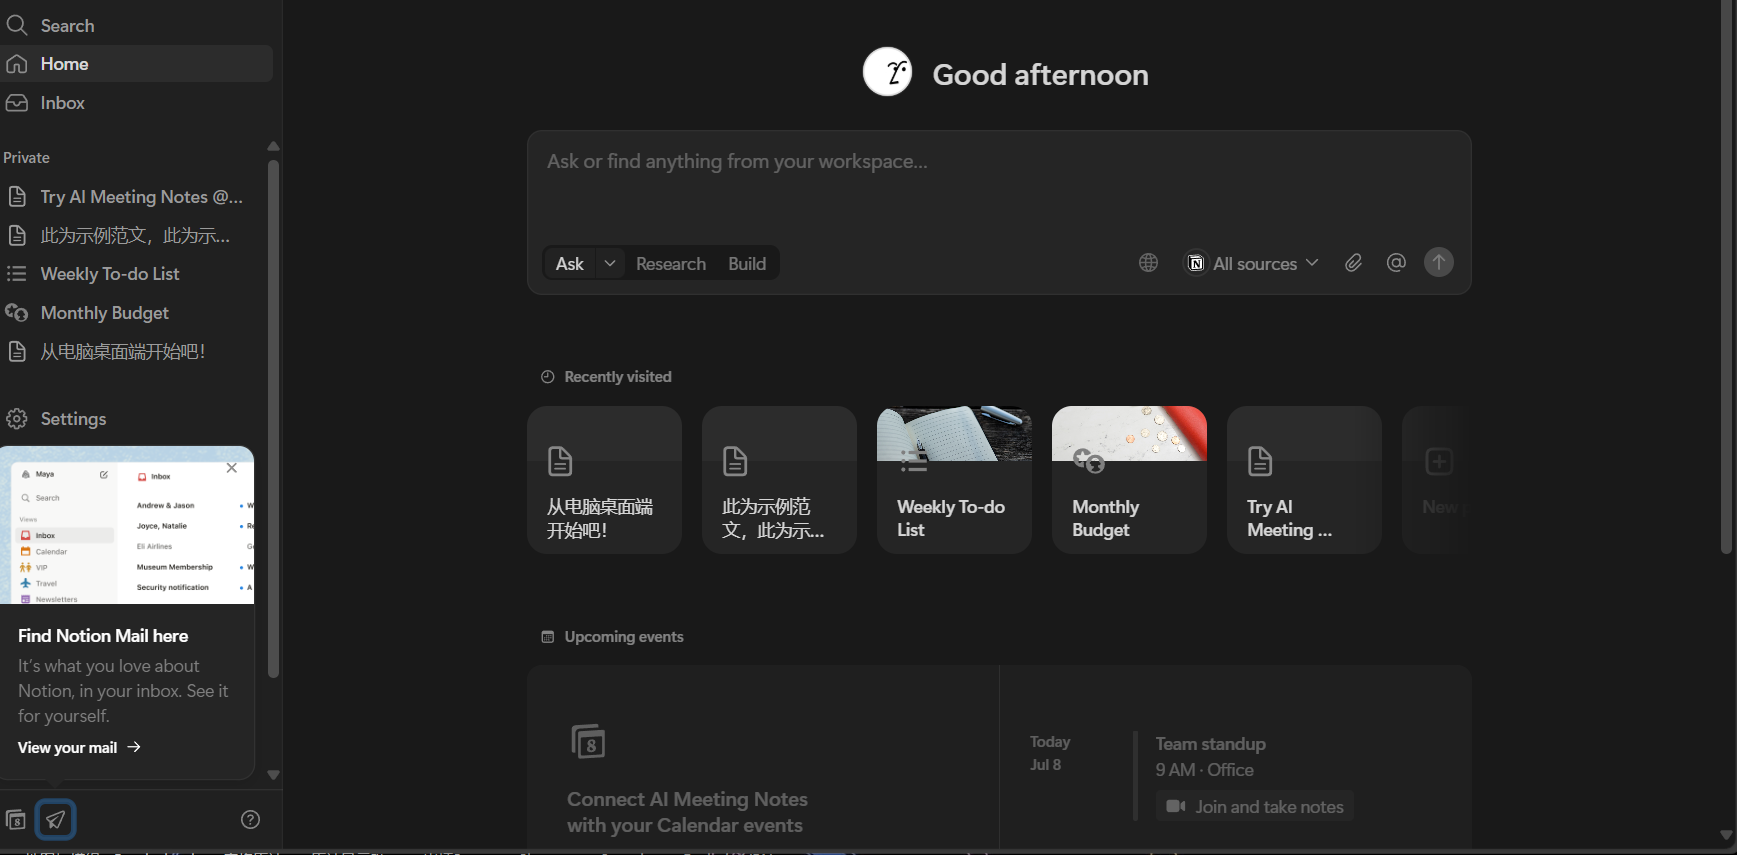The height and width of the screenshot is (855, 1737).
Task: Open the Weekly To-do List recent card
Action: pos(955,480)
